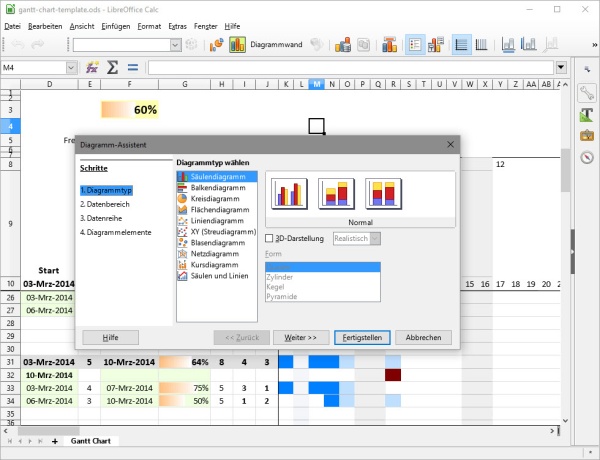Click the toolbar overflow chevron
The width and height of the screenshot is (600, 460).
tap(594, 45)
